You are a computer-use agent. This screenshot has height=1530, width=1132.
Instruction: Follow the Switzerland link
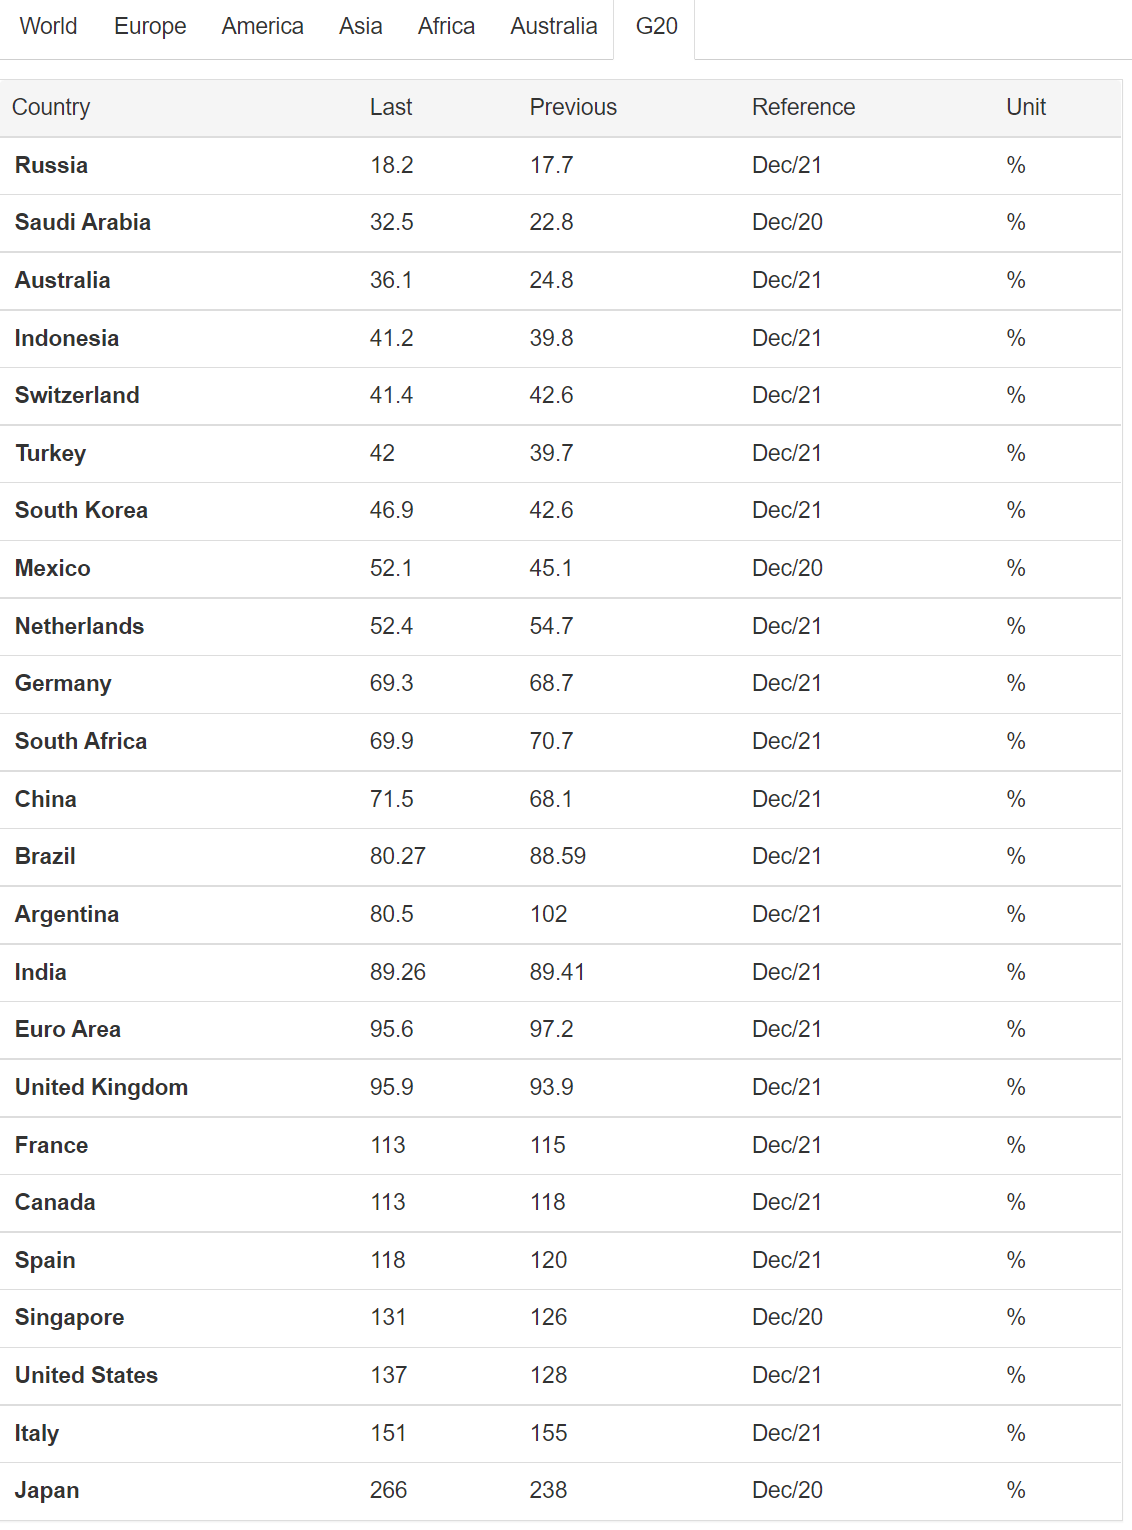pyautogui.click(x=77, y=395)
